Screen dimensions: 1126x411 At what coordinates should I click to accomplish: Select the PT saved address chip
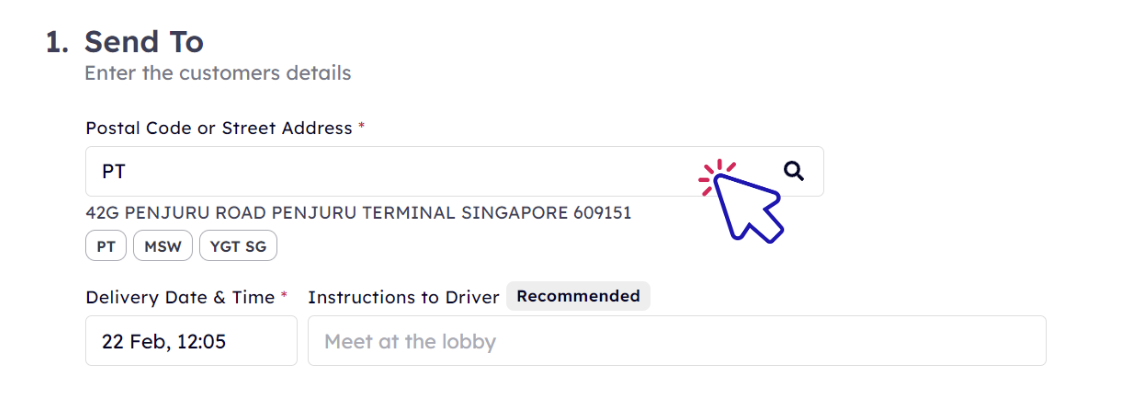[x=106, y=246]
